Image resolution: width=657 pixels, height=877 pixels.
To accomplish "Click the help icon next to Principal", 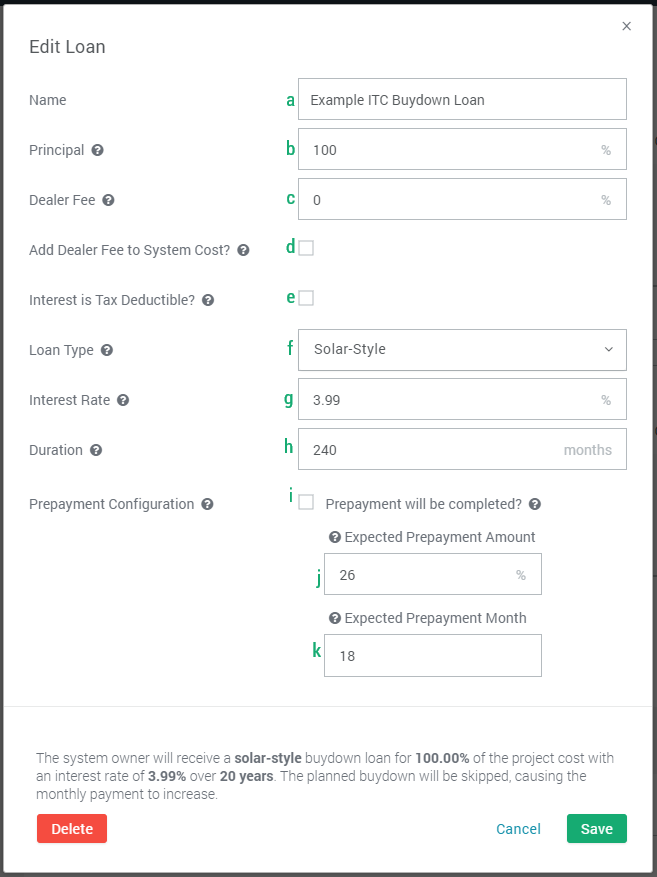I will [x=98, y=150].
